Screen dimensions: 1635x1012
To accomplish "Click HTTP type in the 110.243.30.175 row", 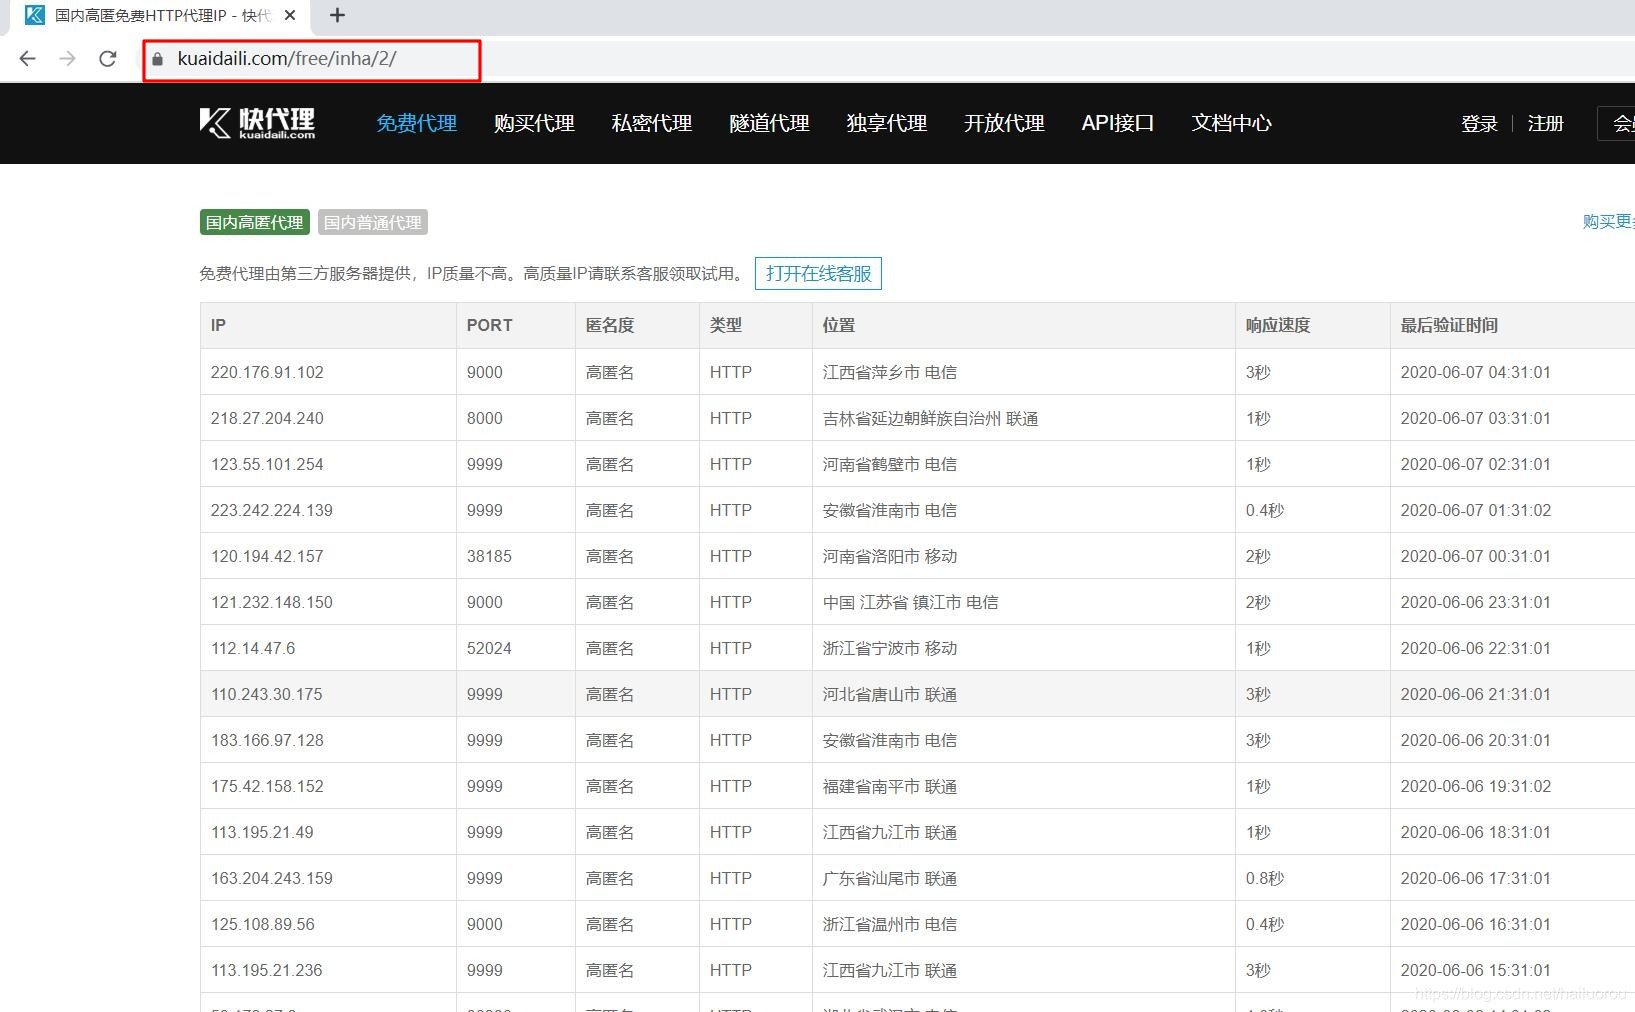I will [x=731, y=694].
